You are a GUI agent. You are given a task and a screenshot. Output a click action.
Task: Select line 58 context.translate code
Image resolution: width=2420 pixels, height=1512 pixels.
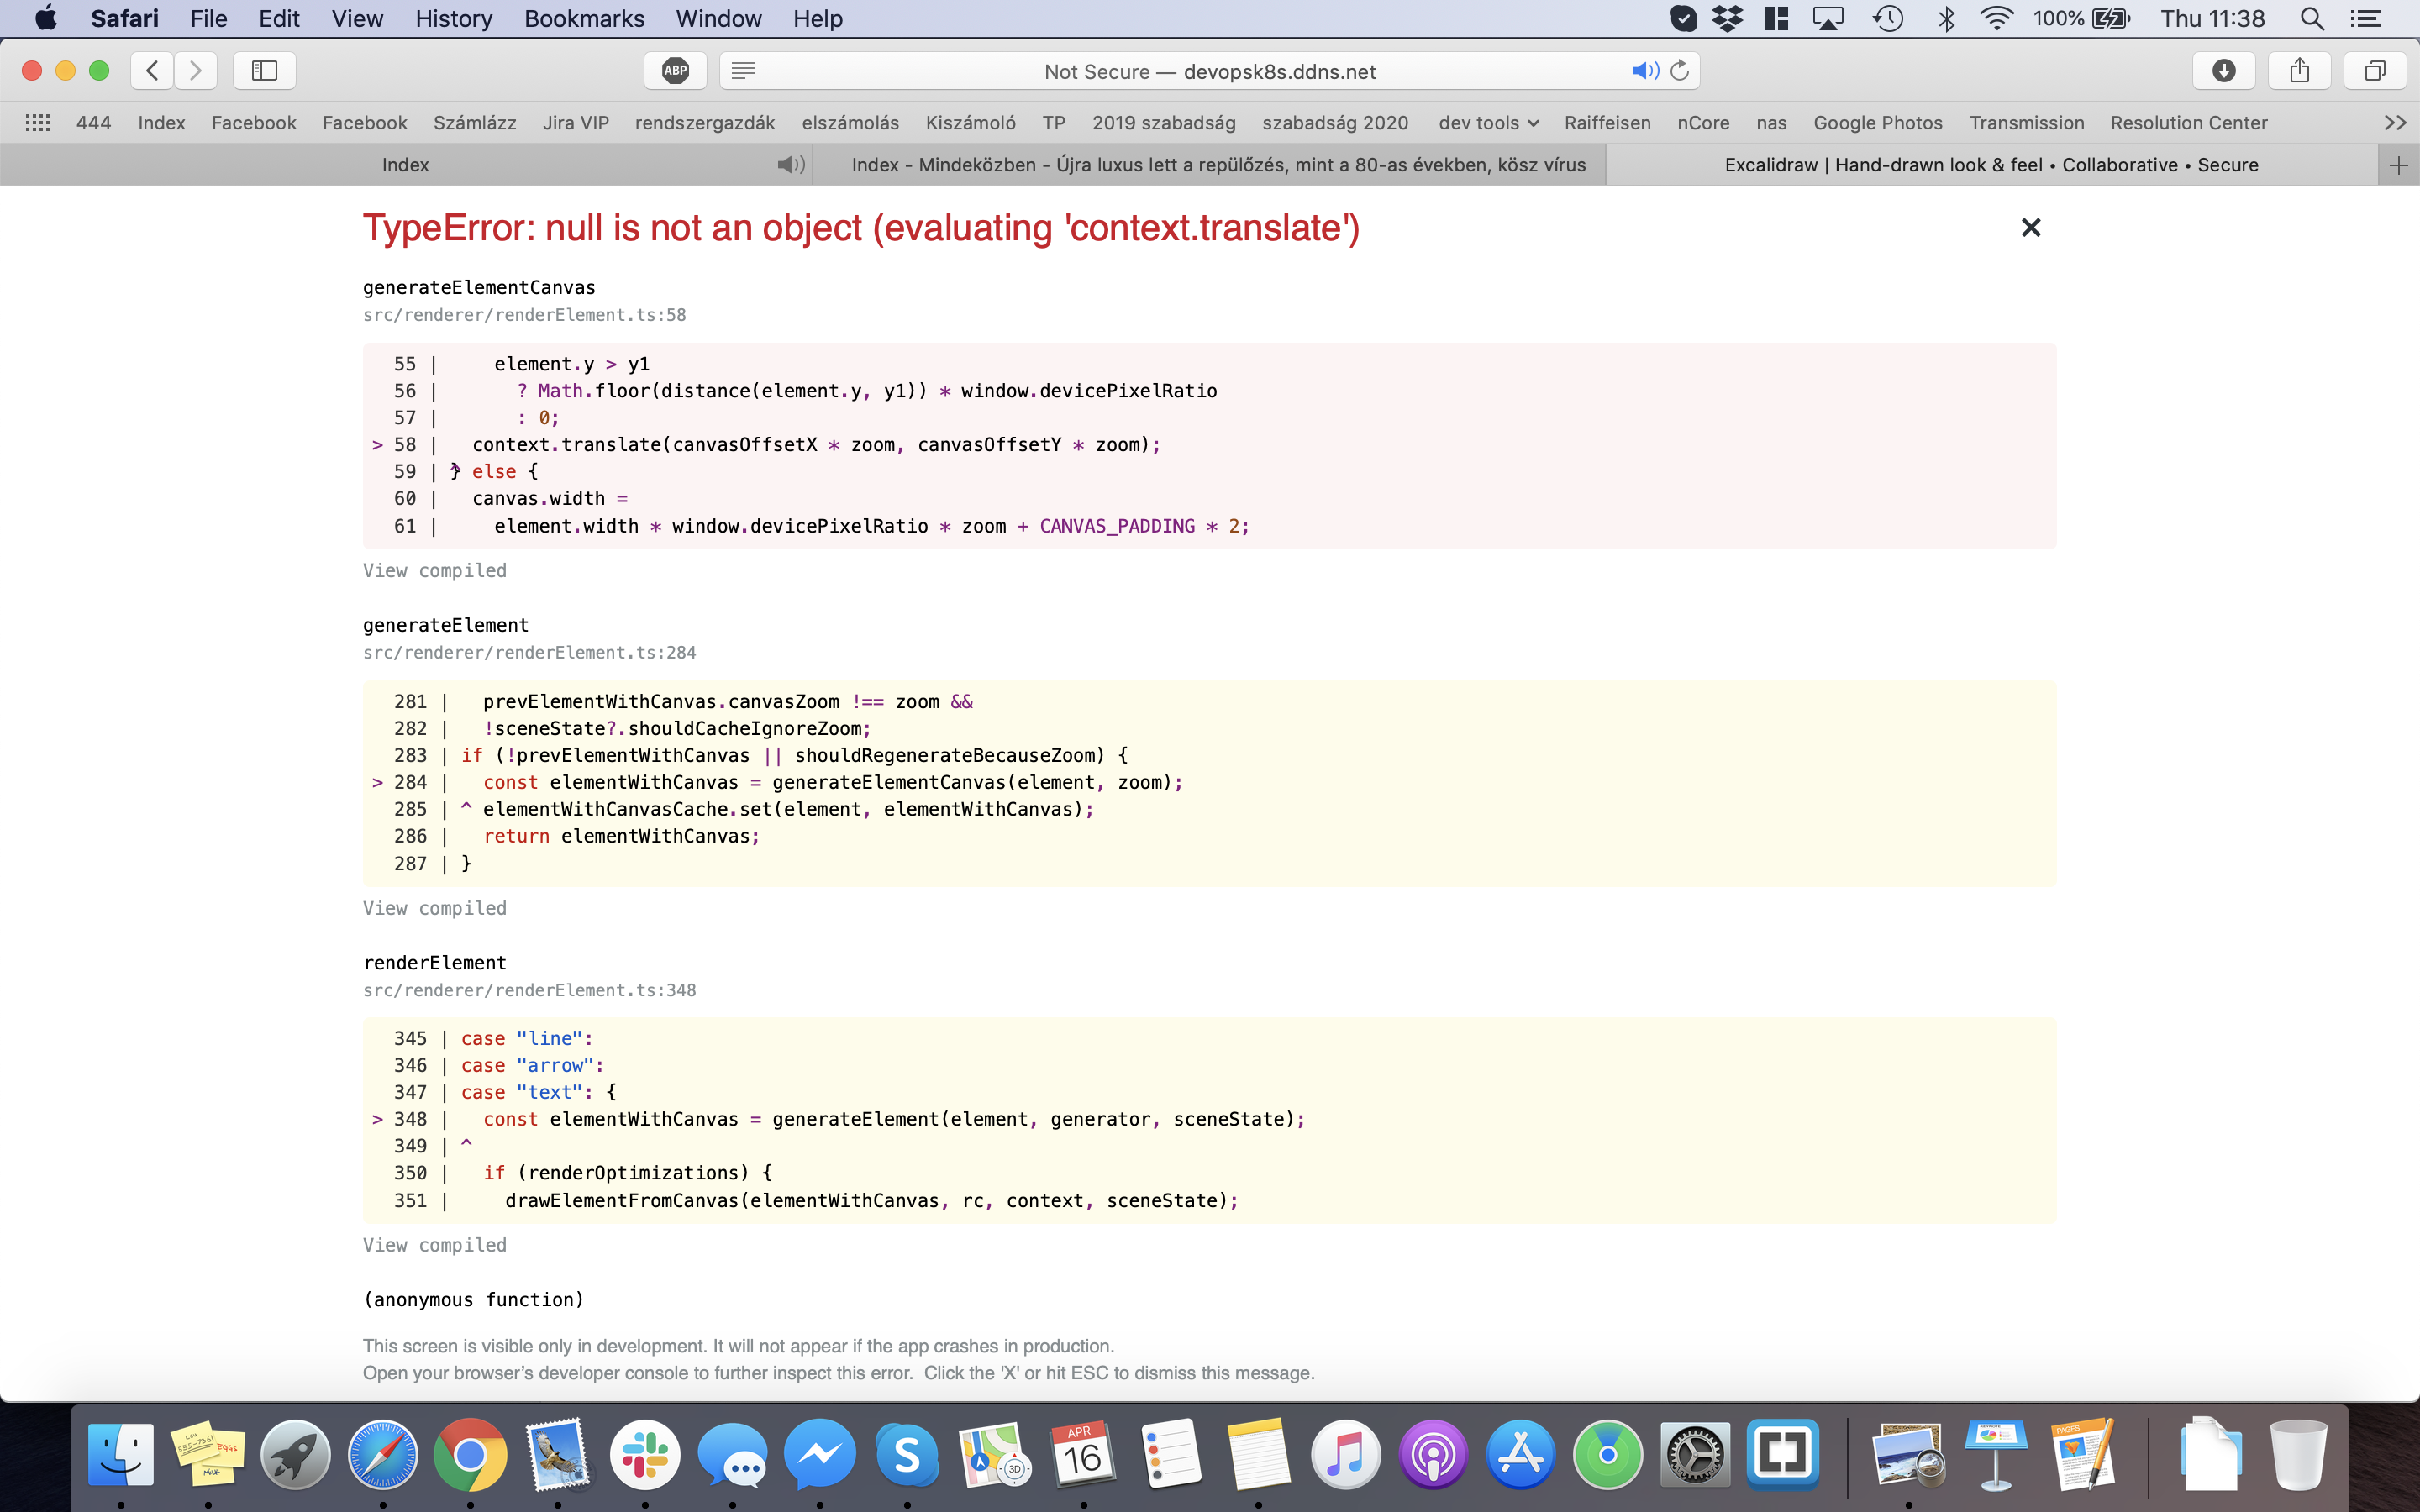[816, 445]
